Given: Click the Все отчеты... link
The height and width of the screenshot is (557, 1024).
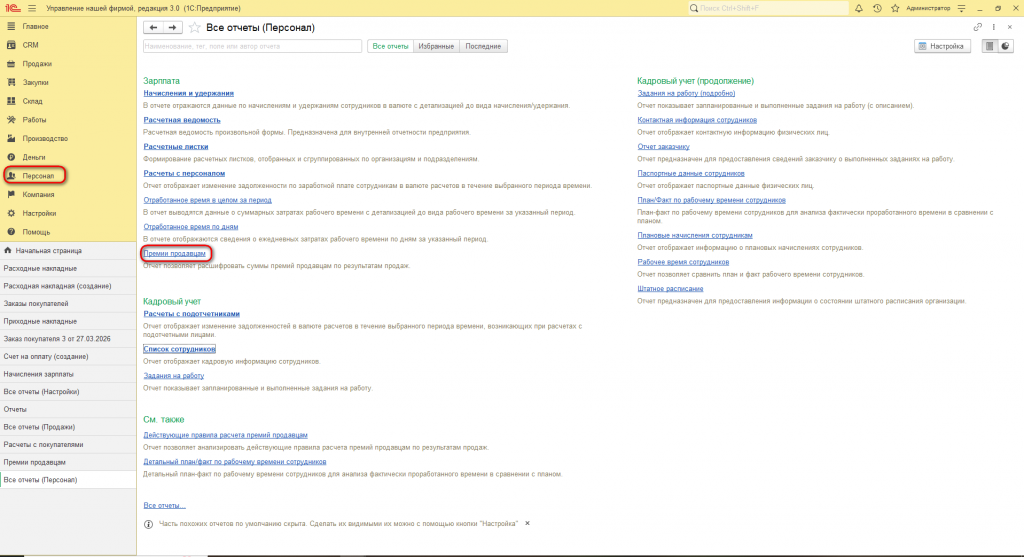Looking at the screenshot, I should [164, 505].
